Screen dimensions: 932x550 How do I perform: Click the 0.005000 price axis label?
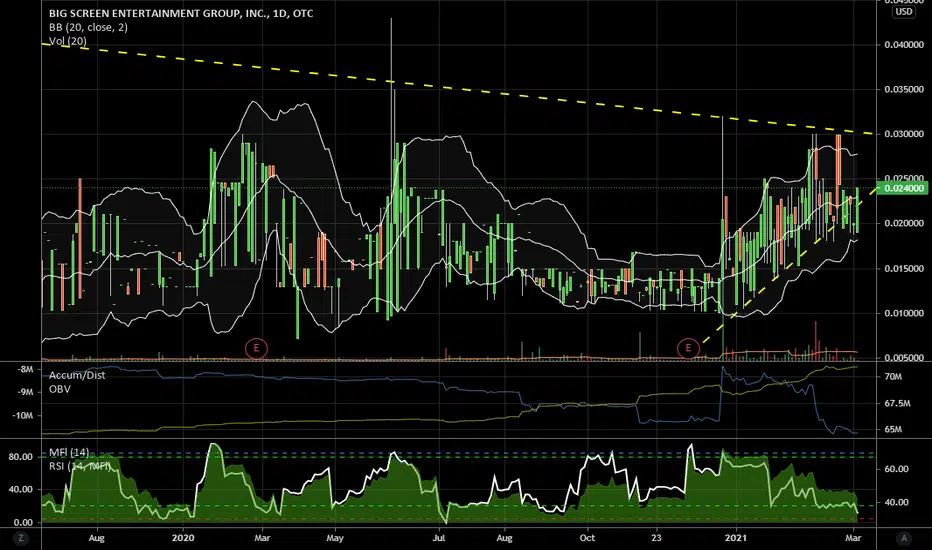tap(904, 357)
